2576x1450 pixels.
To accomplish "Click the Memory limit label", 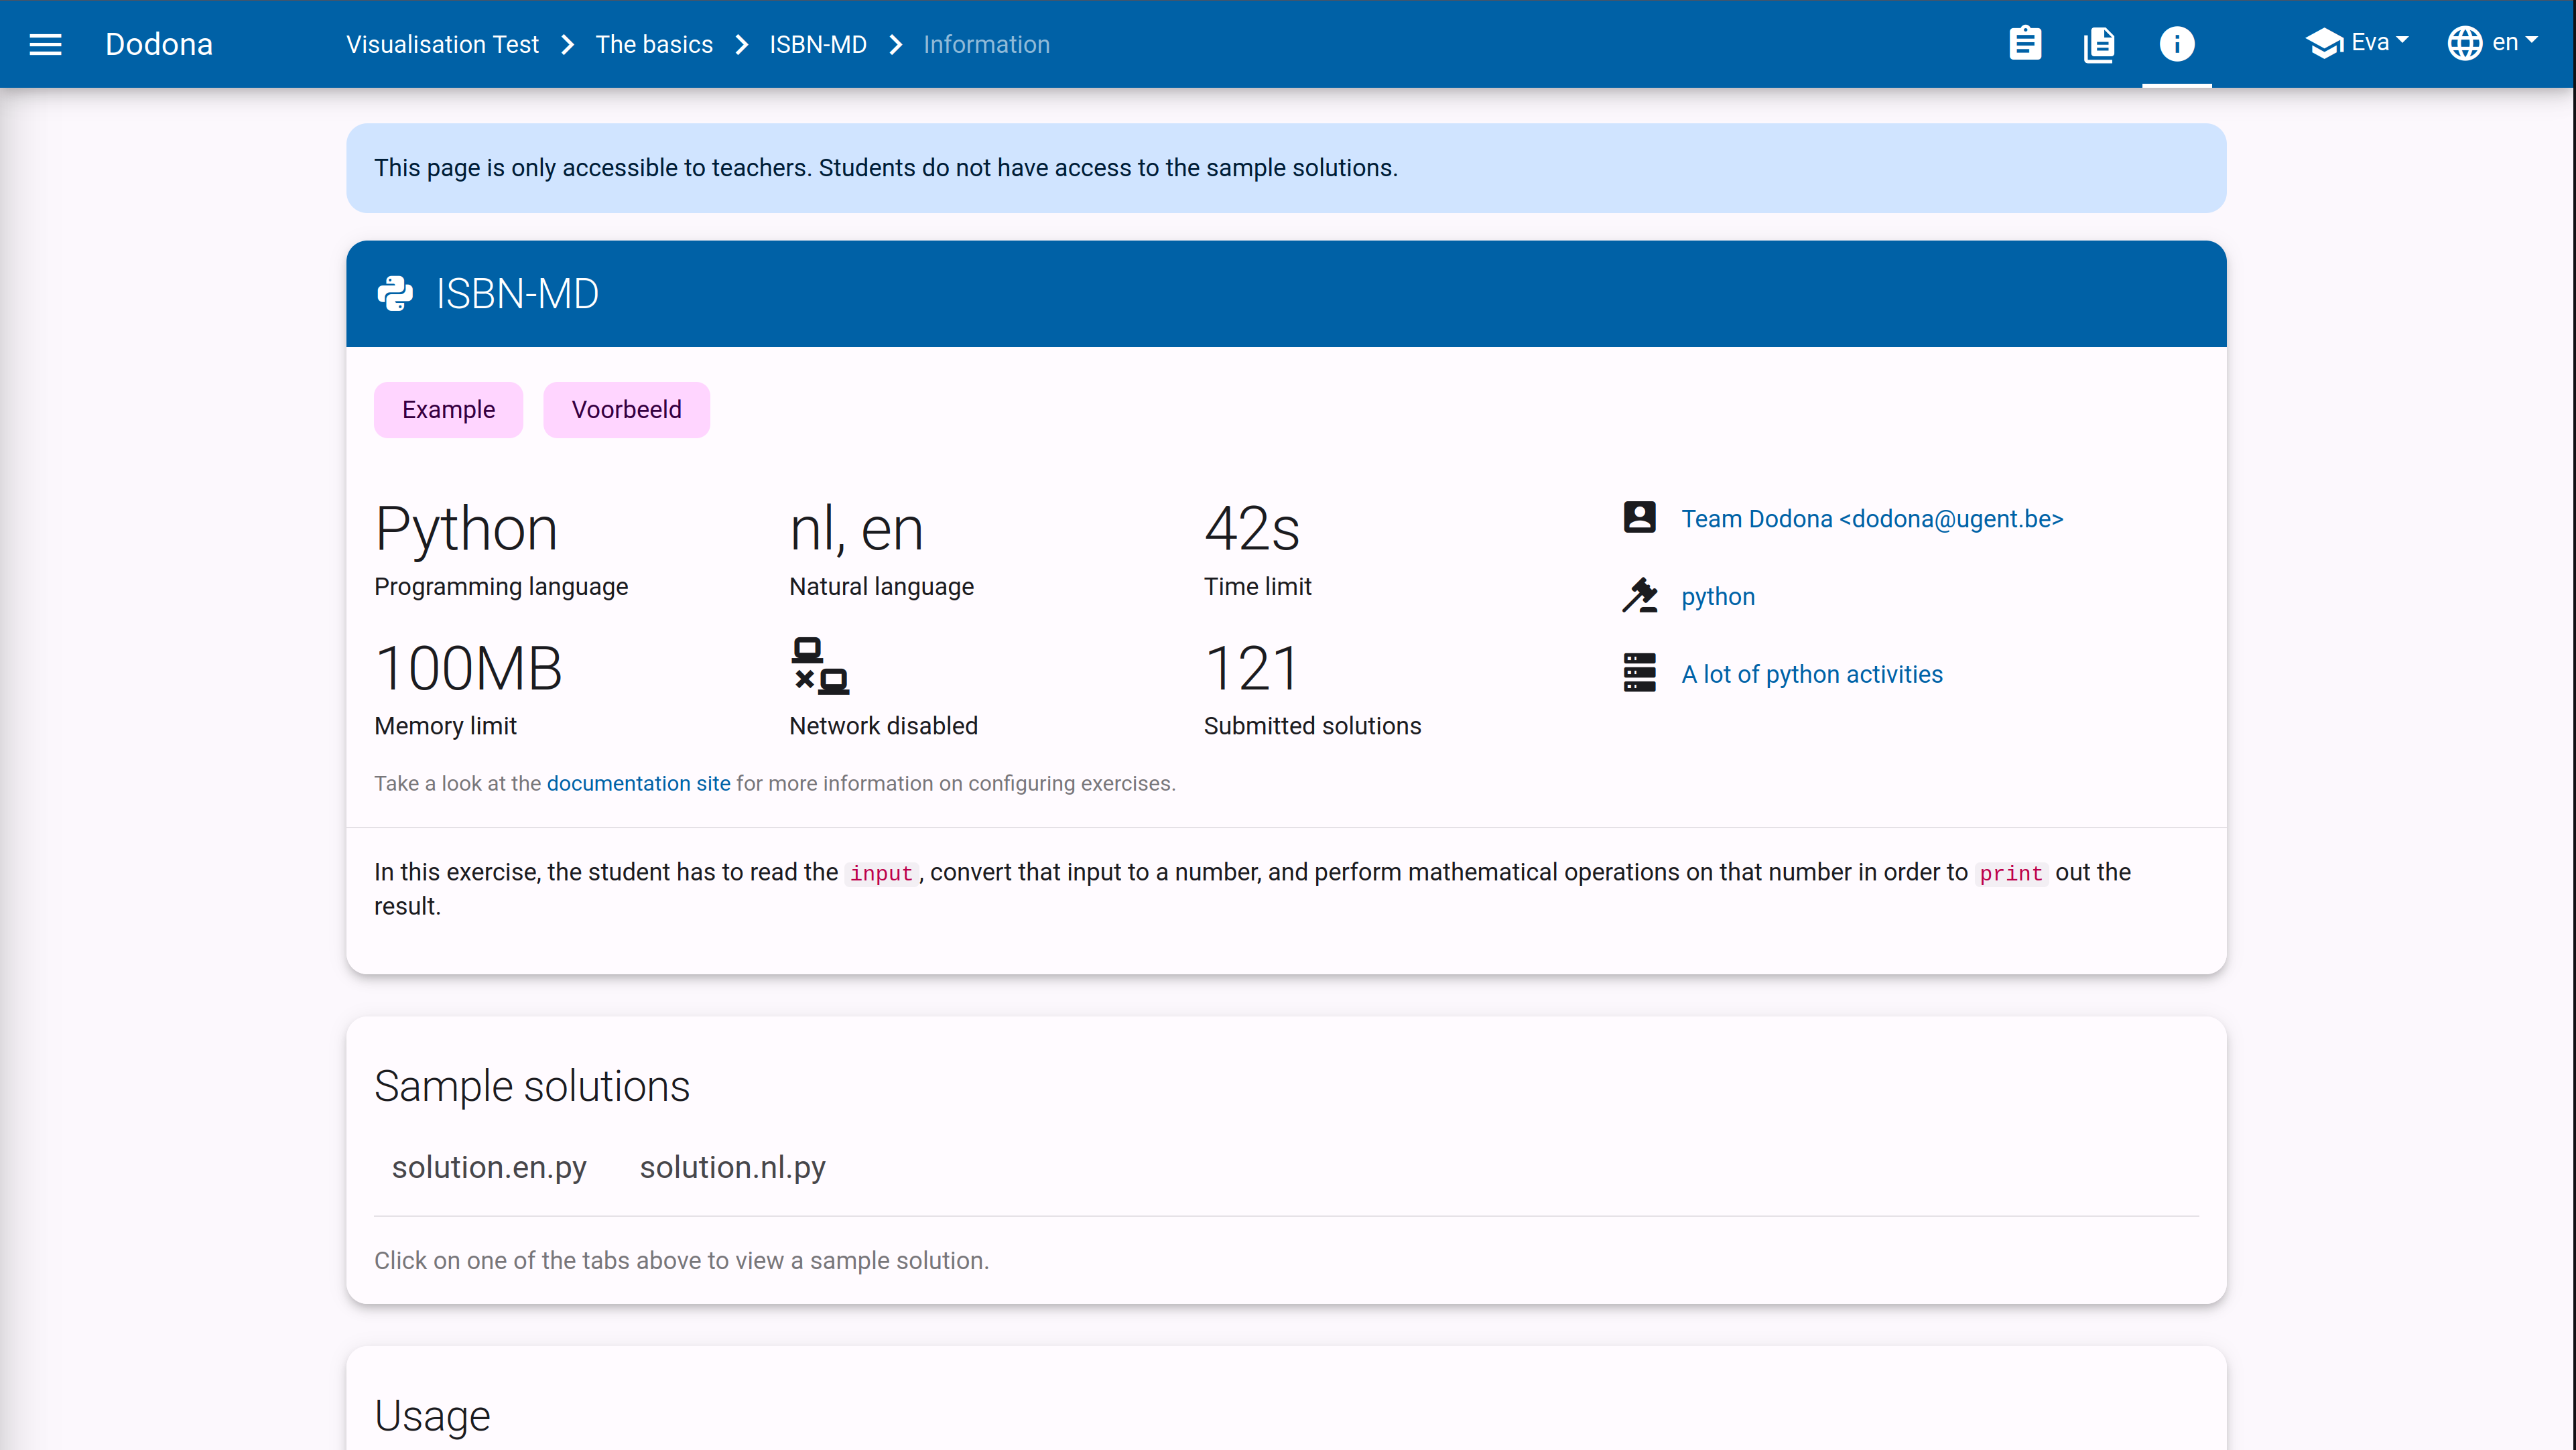I will [445, 726].
